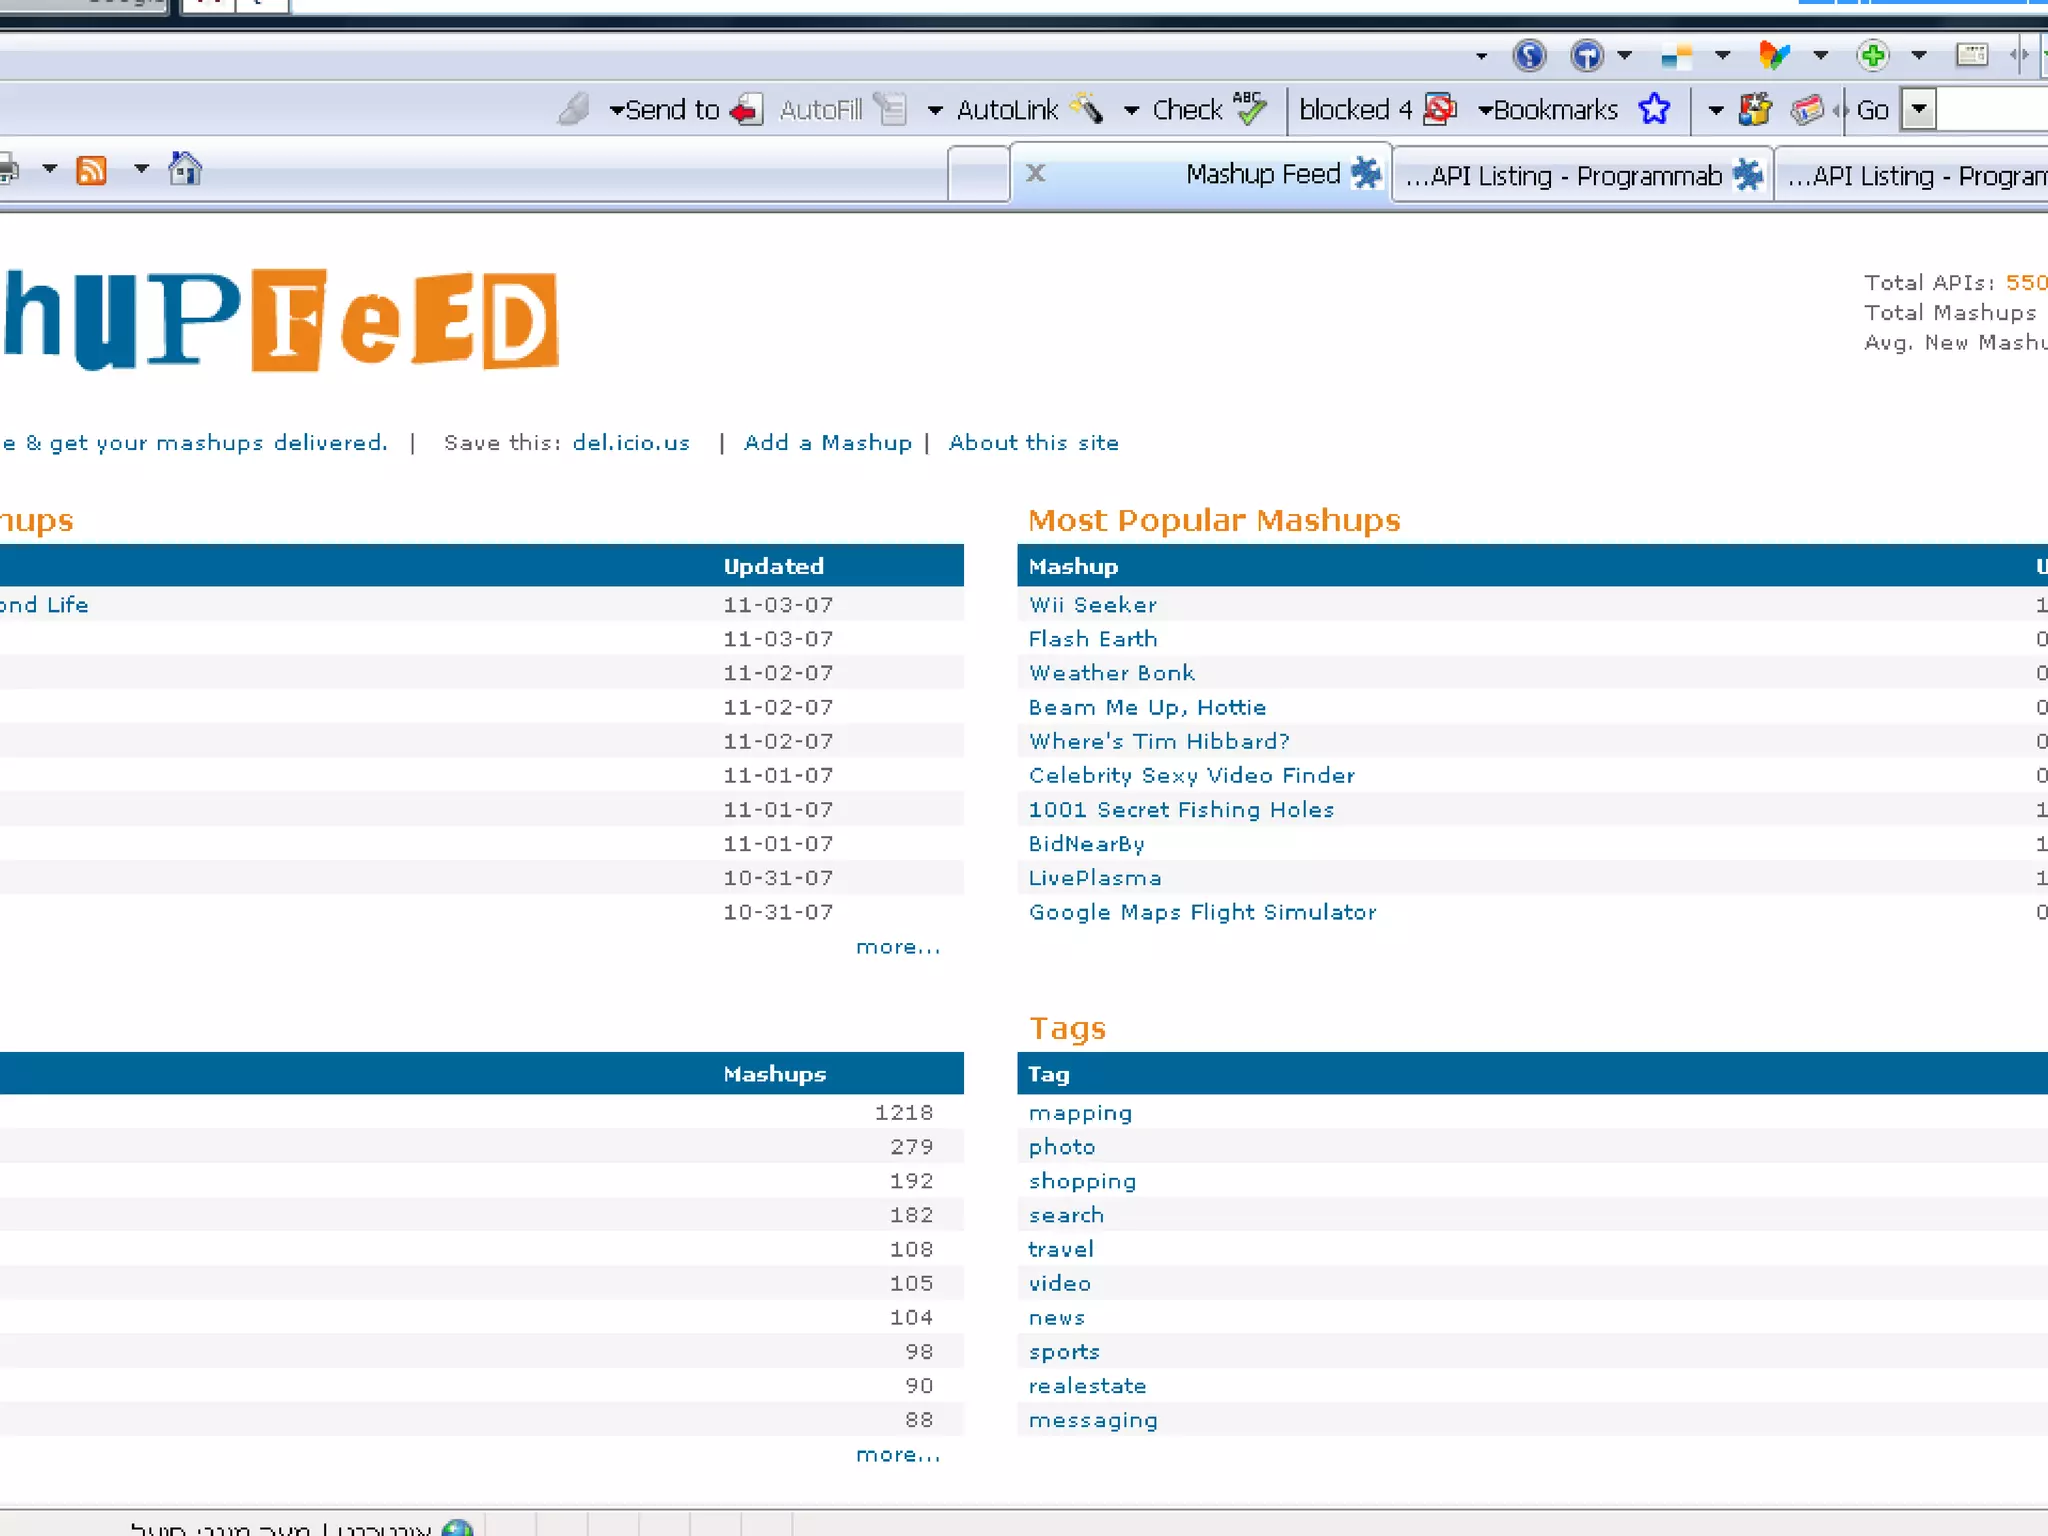The height and width of the screenshot is (1536, 2048).
Task: Click the spell Check ABC icon
Action: coord(1249,107)
